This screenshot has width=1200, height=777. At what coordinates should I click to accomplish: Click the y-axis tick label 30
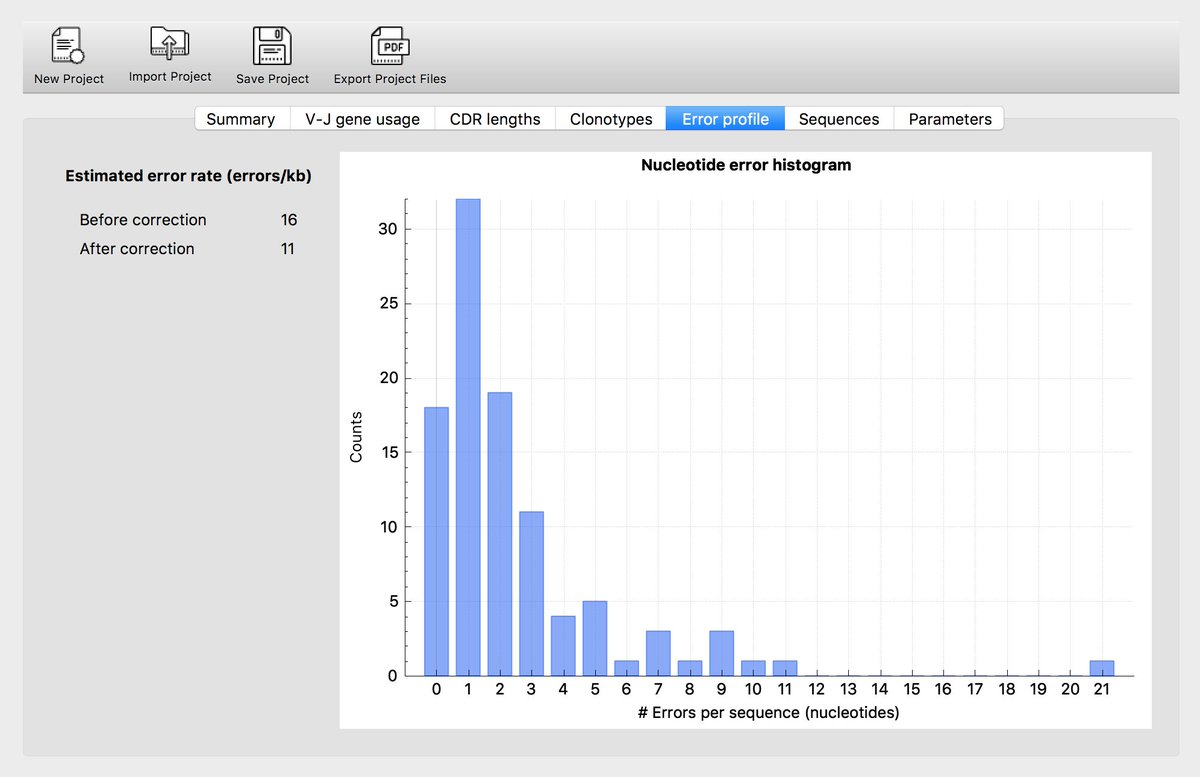[x=388, y=229]
